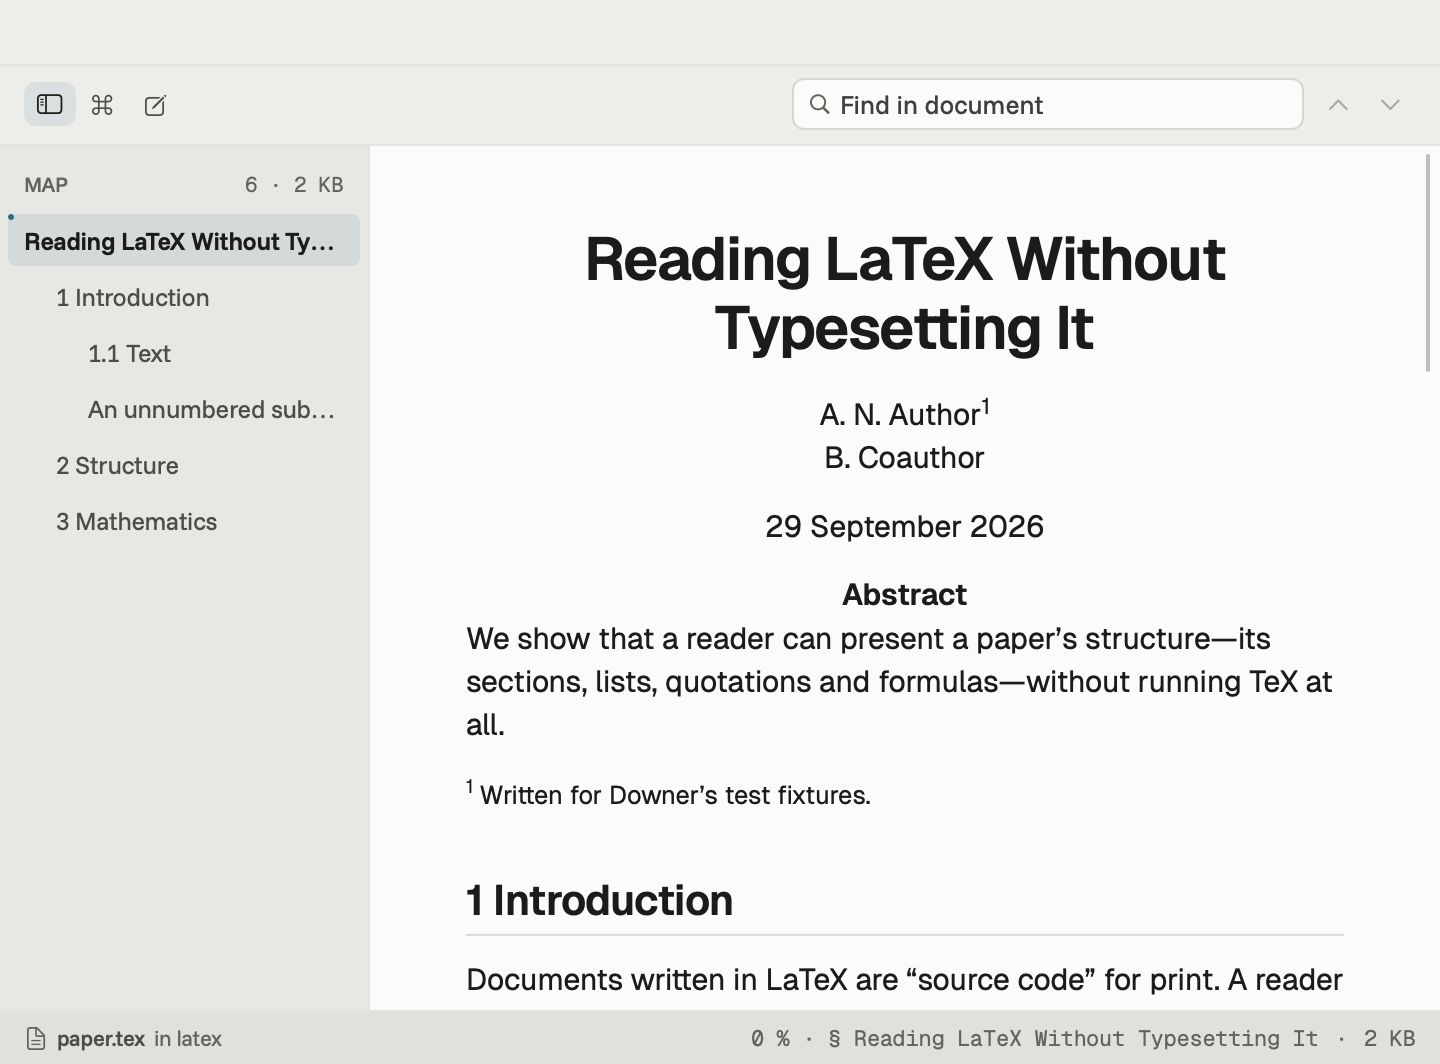Click the date '29 September 2026'
The height and width of the screenshot is (1064, 1440).
click(x=904, y=526)
